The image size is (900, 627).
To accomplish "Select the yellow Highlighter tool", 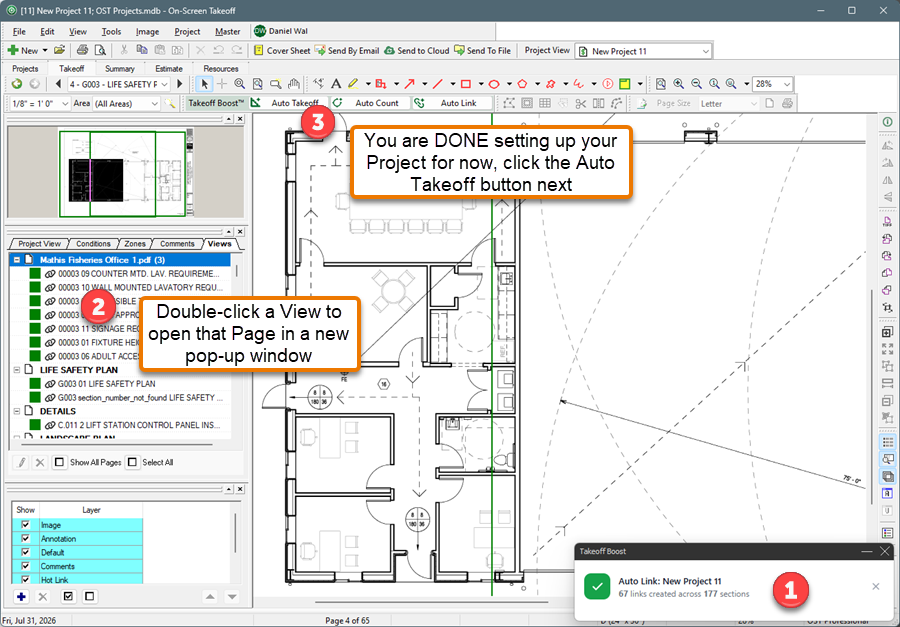I will [353, 84].
